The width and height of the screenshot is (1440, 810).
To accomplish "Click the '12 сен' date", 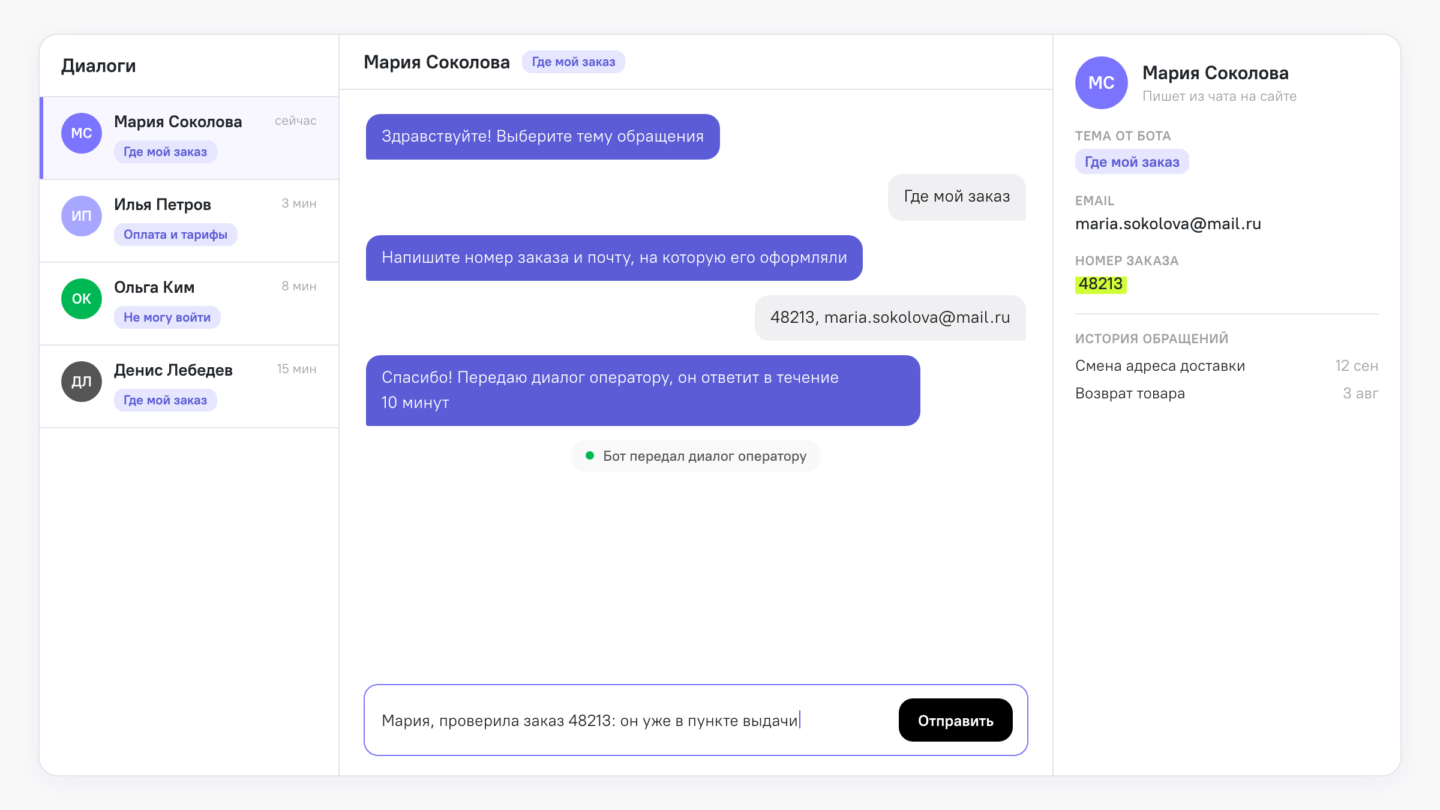I will [1357, 366].
